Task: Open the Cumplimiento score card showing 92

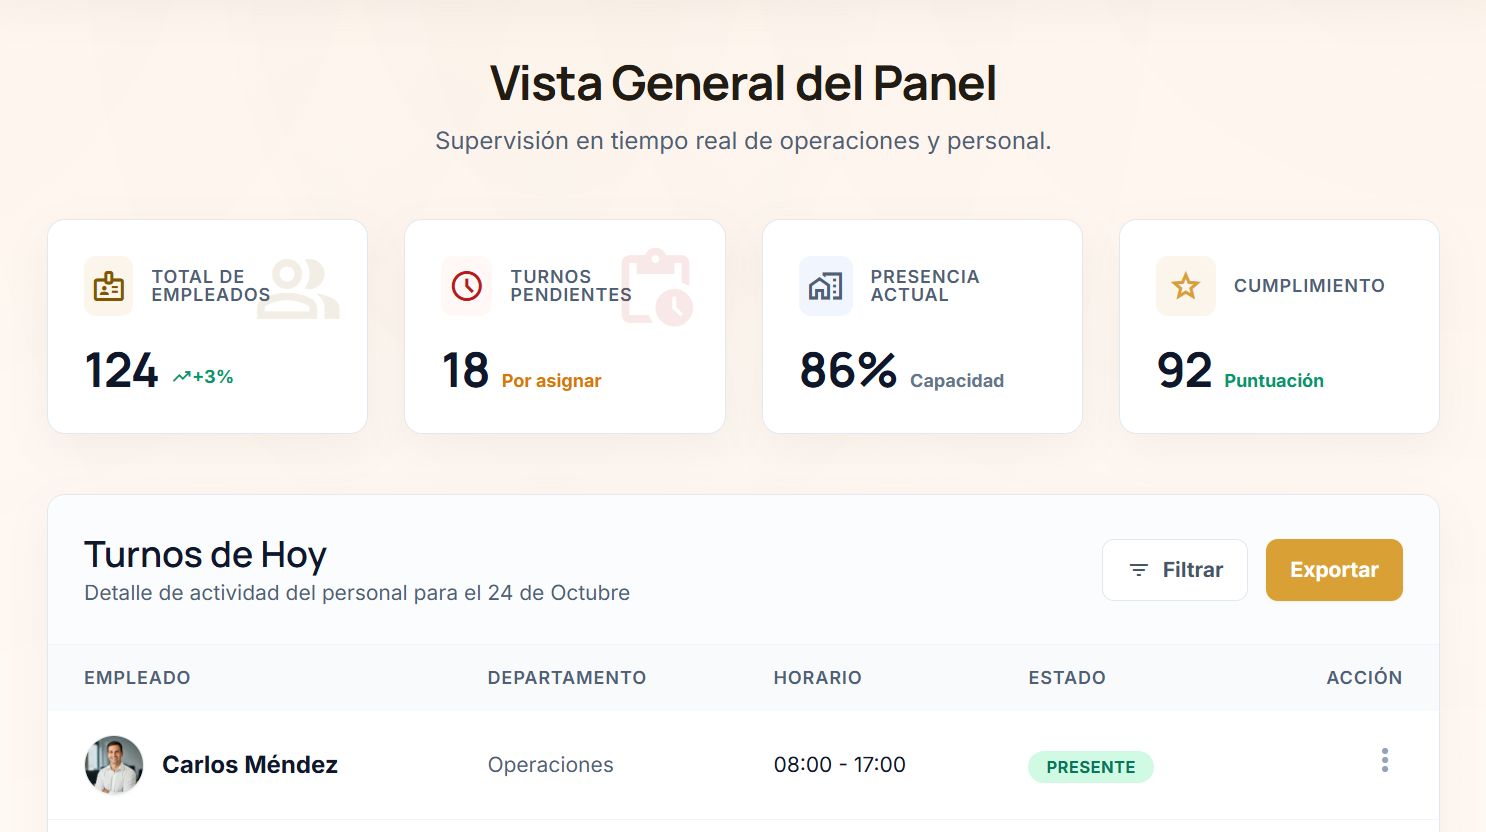Action: point(1279,326)
